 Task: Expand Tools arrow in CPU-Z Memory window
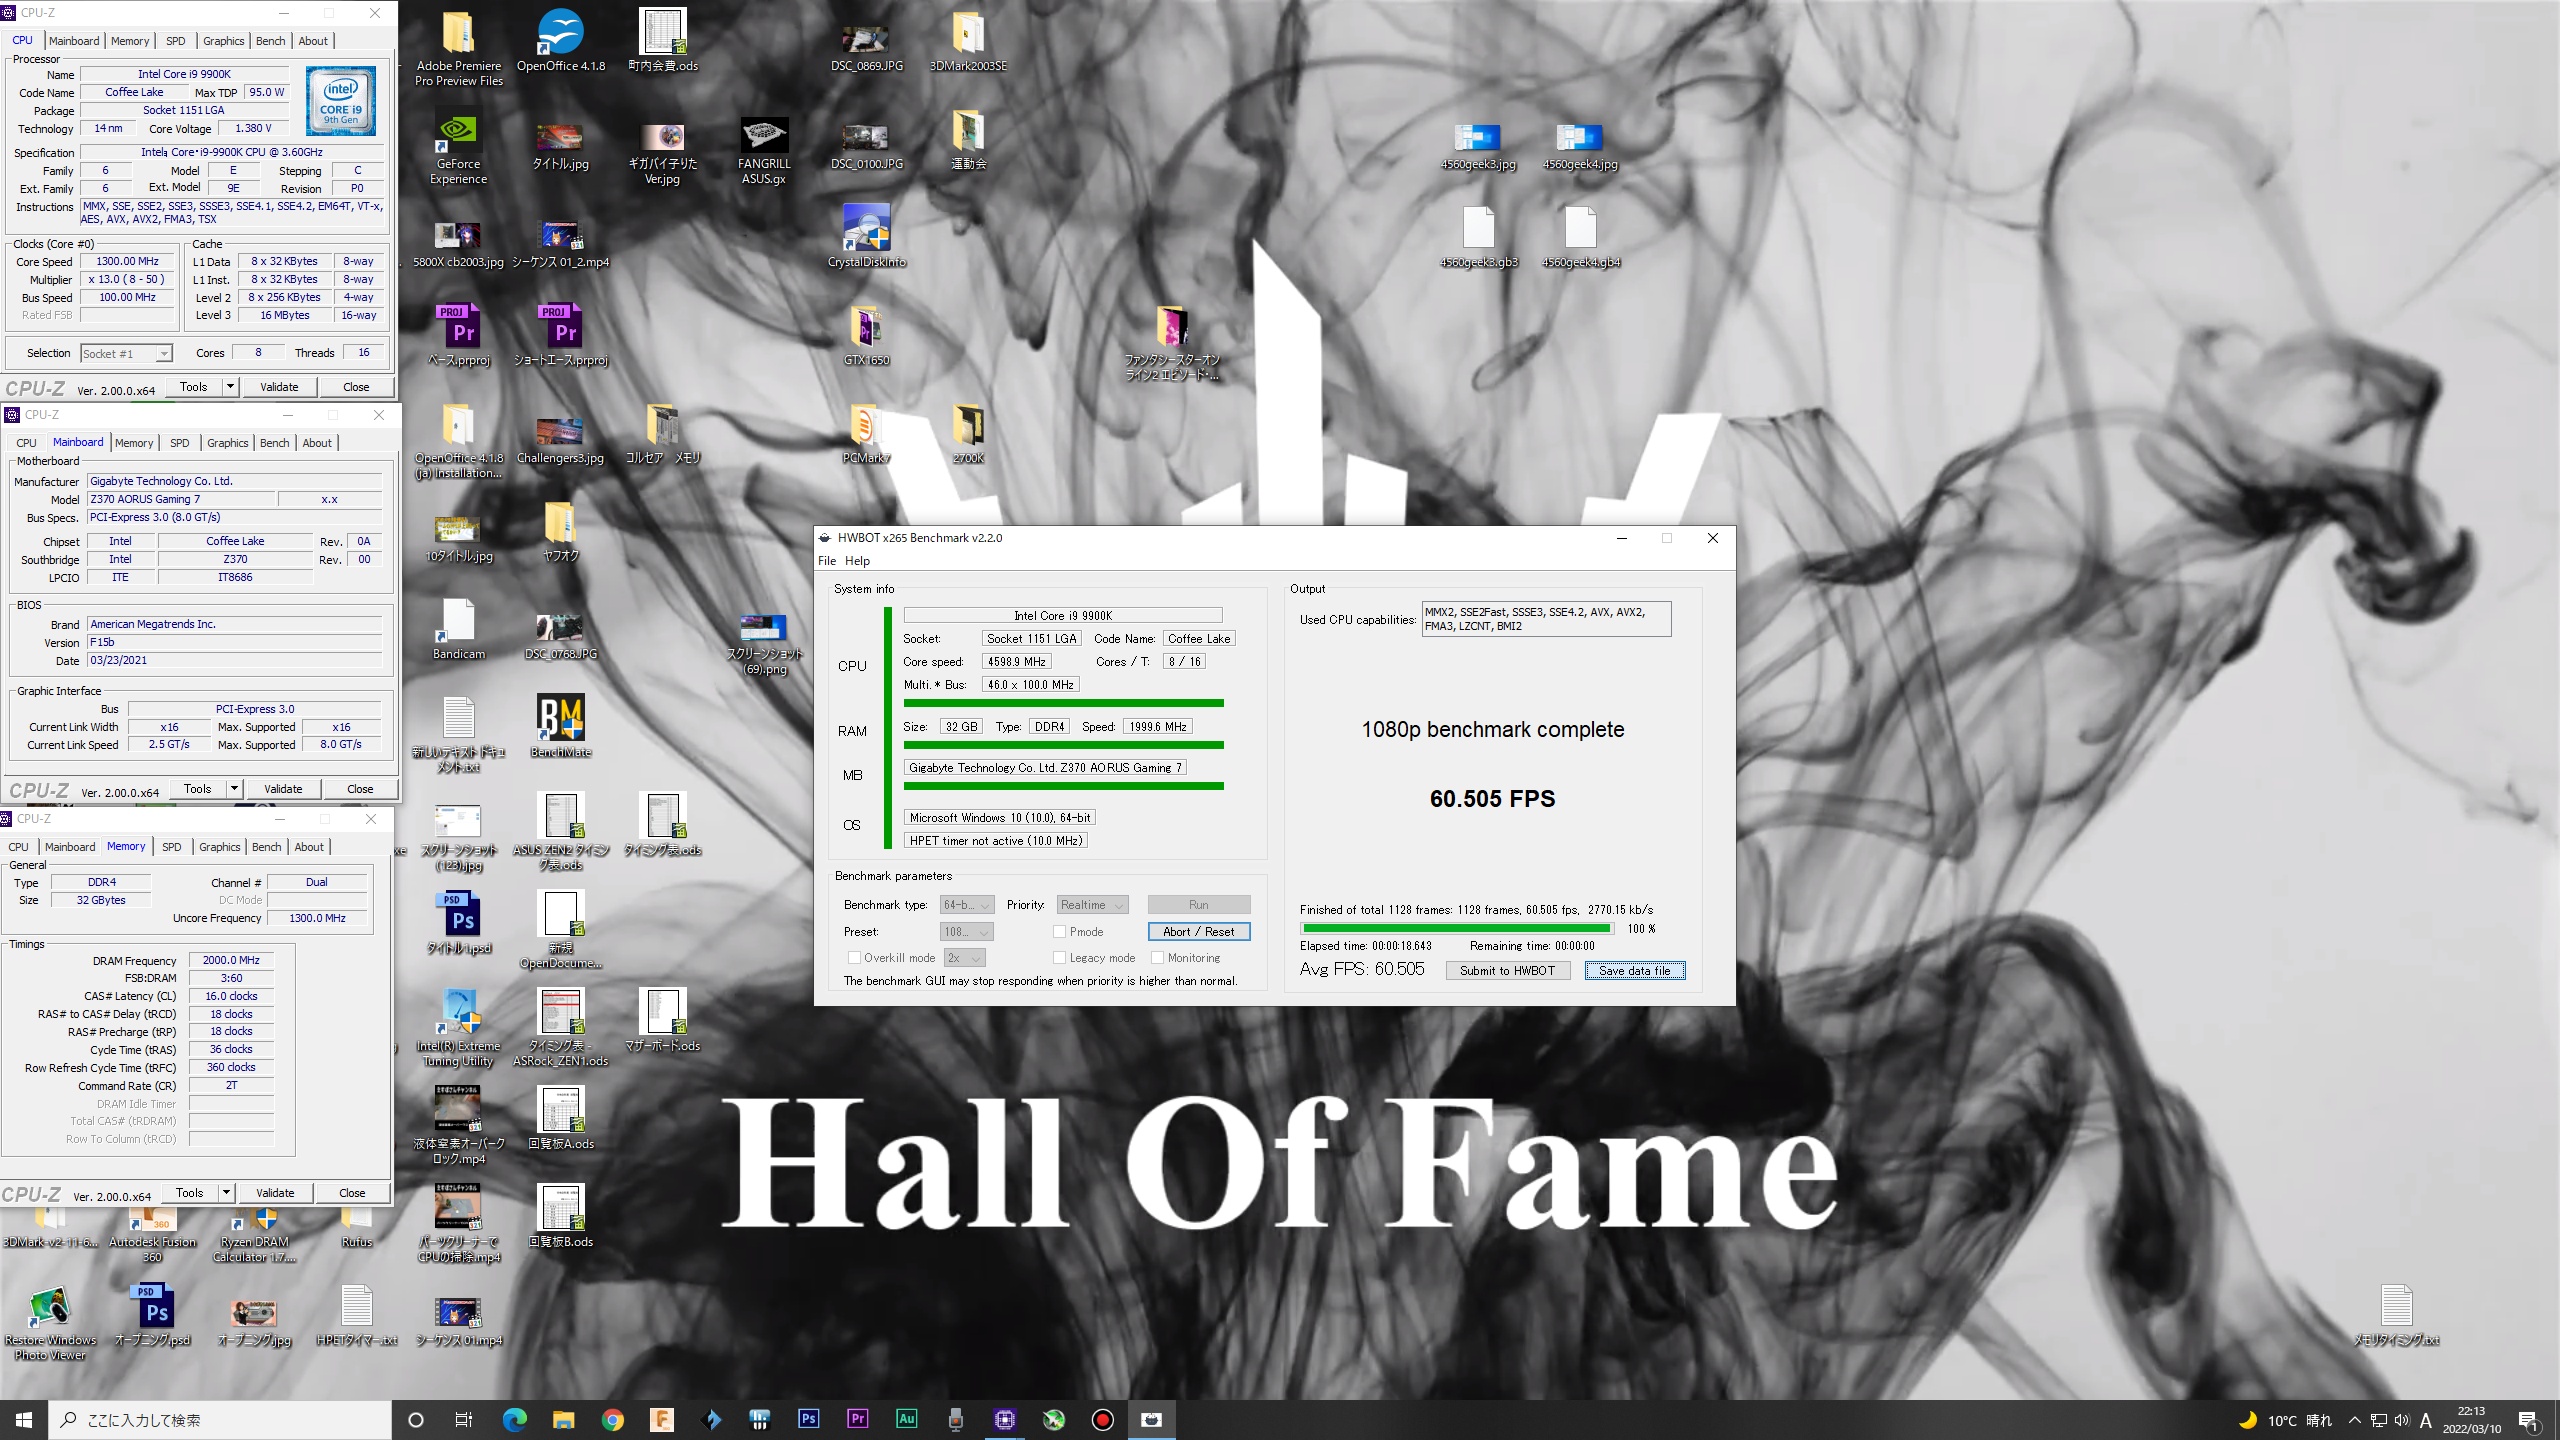[x=226, y=1193]
